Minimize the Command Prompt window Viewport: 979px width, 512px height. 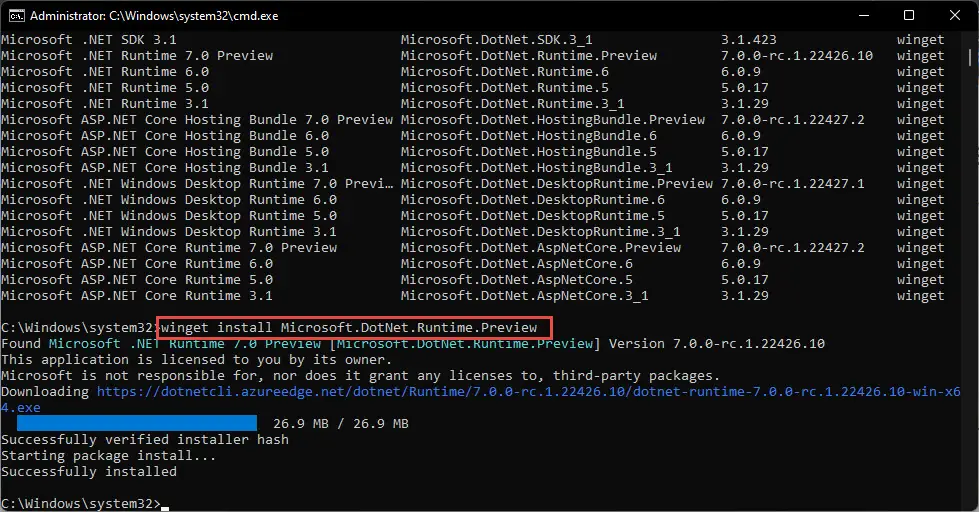864,16
